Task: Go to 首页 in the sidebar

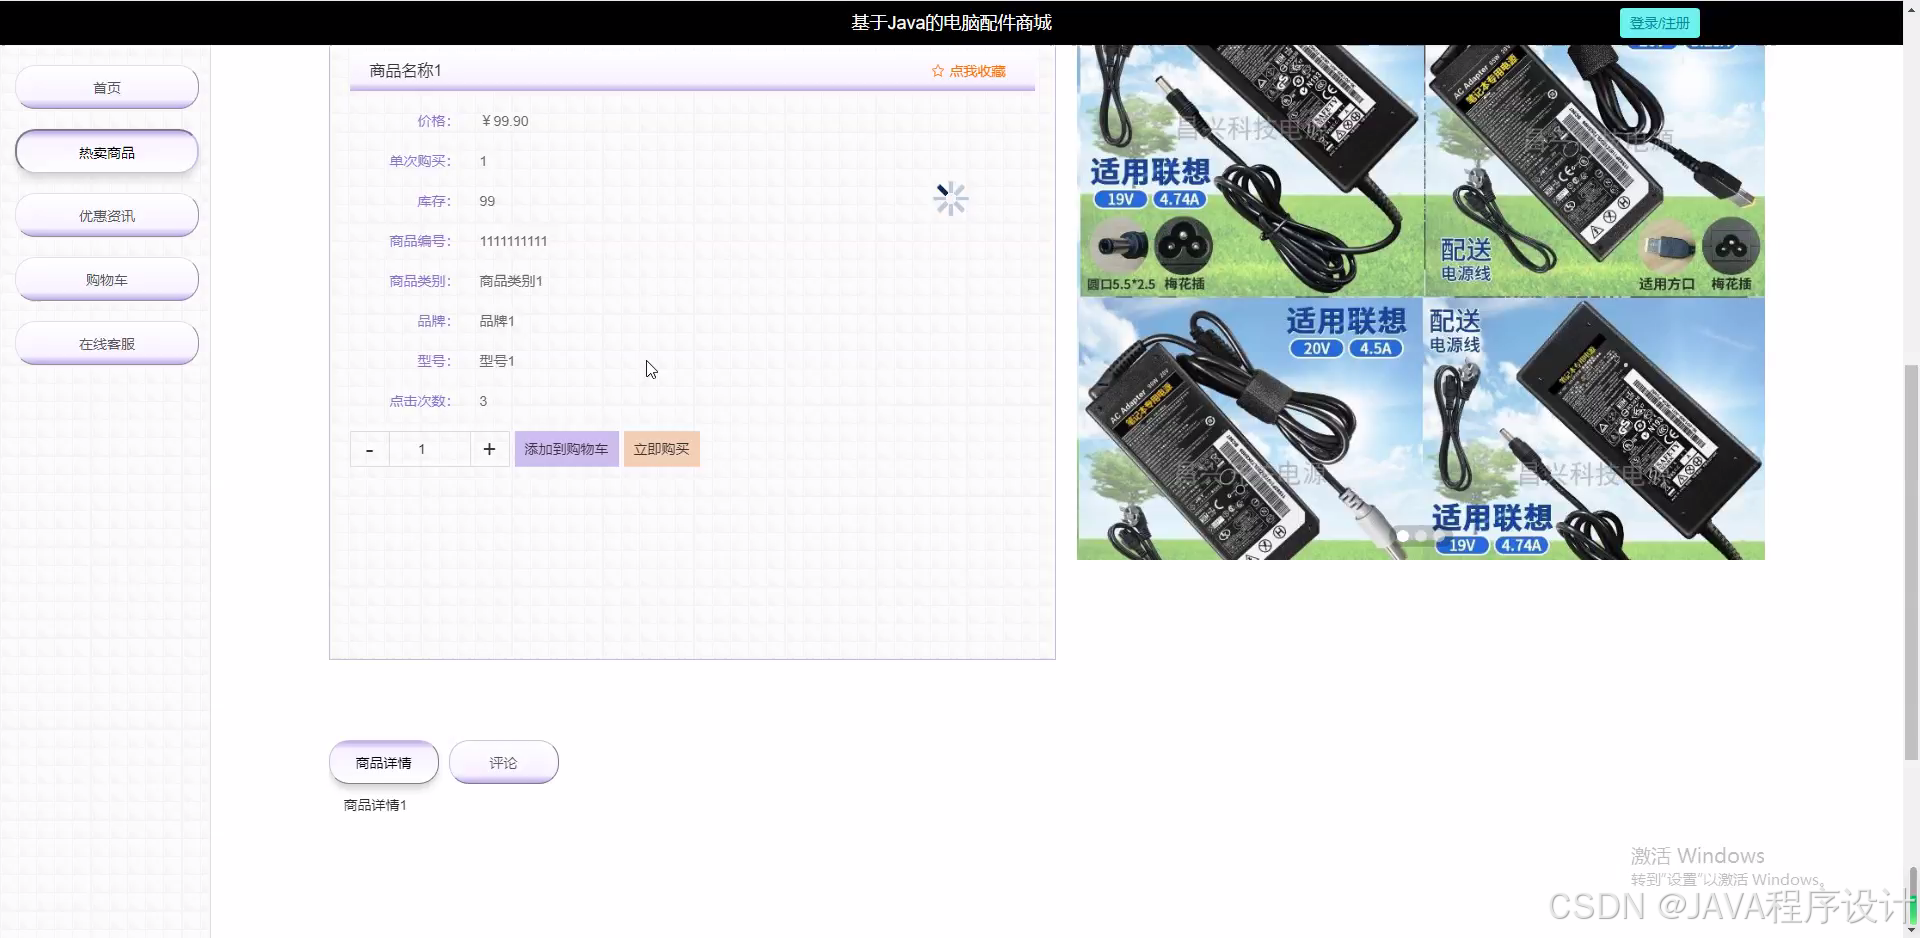Action: tap(107, 87)
